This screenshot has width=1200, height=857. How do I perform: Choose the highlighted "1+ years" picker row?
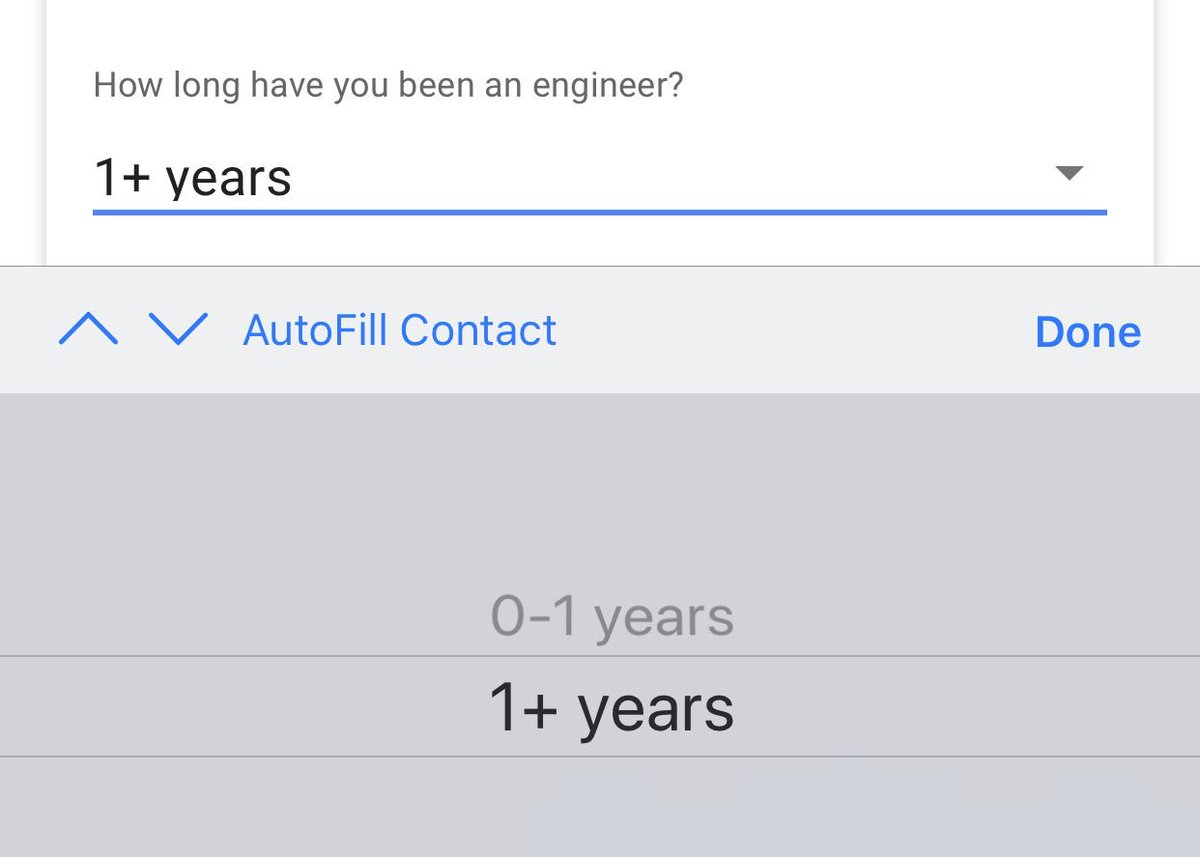click(x=611, y=707)
